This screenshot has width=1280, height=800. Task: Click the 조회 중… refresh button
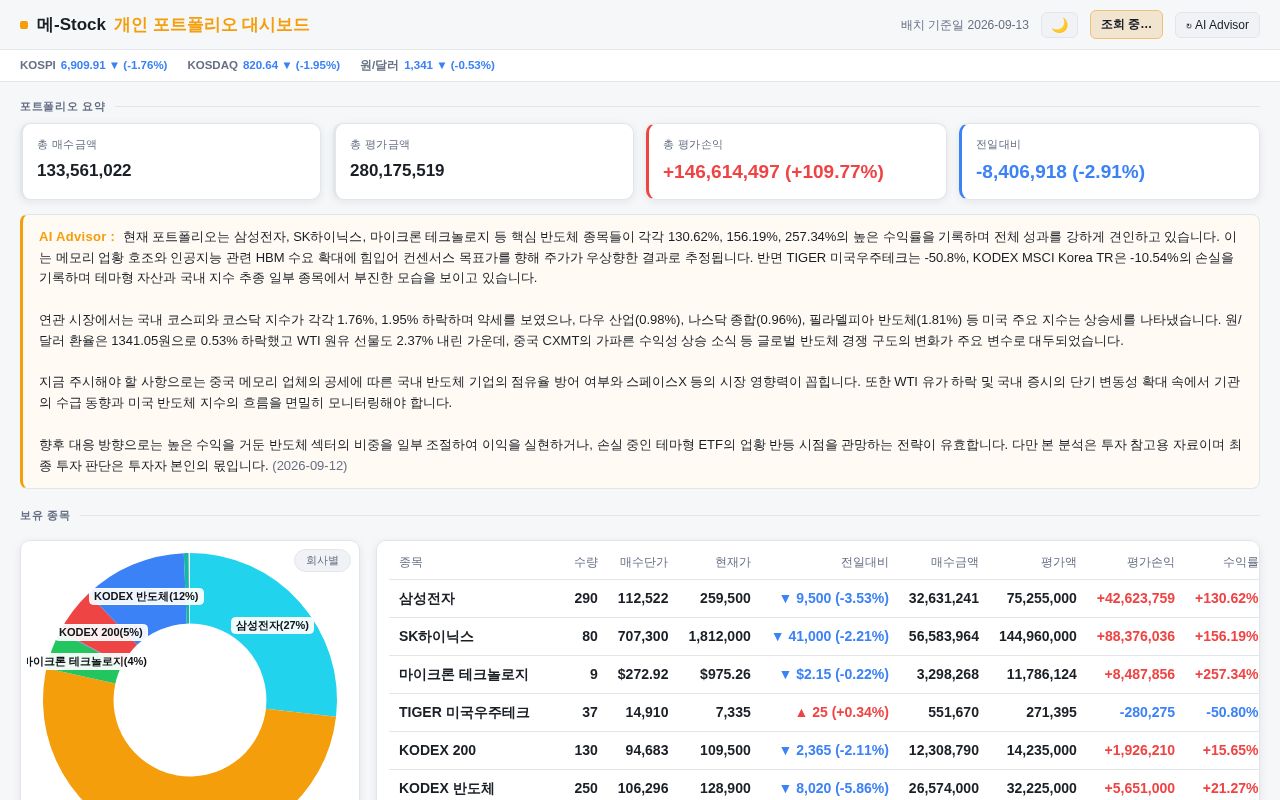click(1126, 25)
